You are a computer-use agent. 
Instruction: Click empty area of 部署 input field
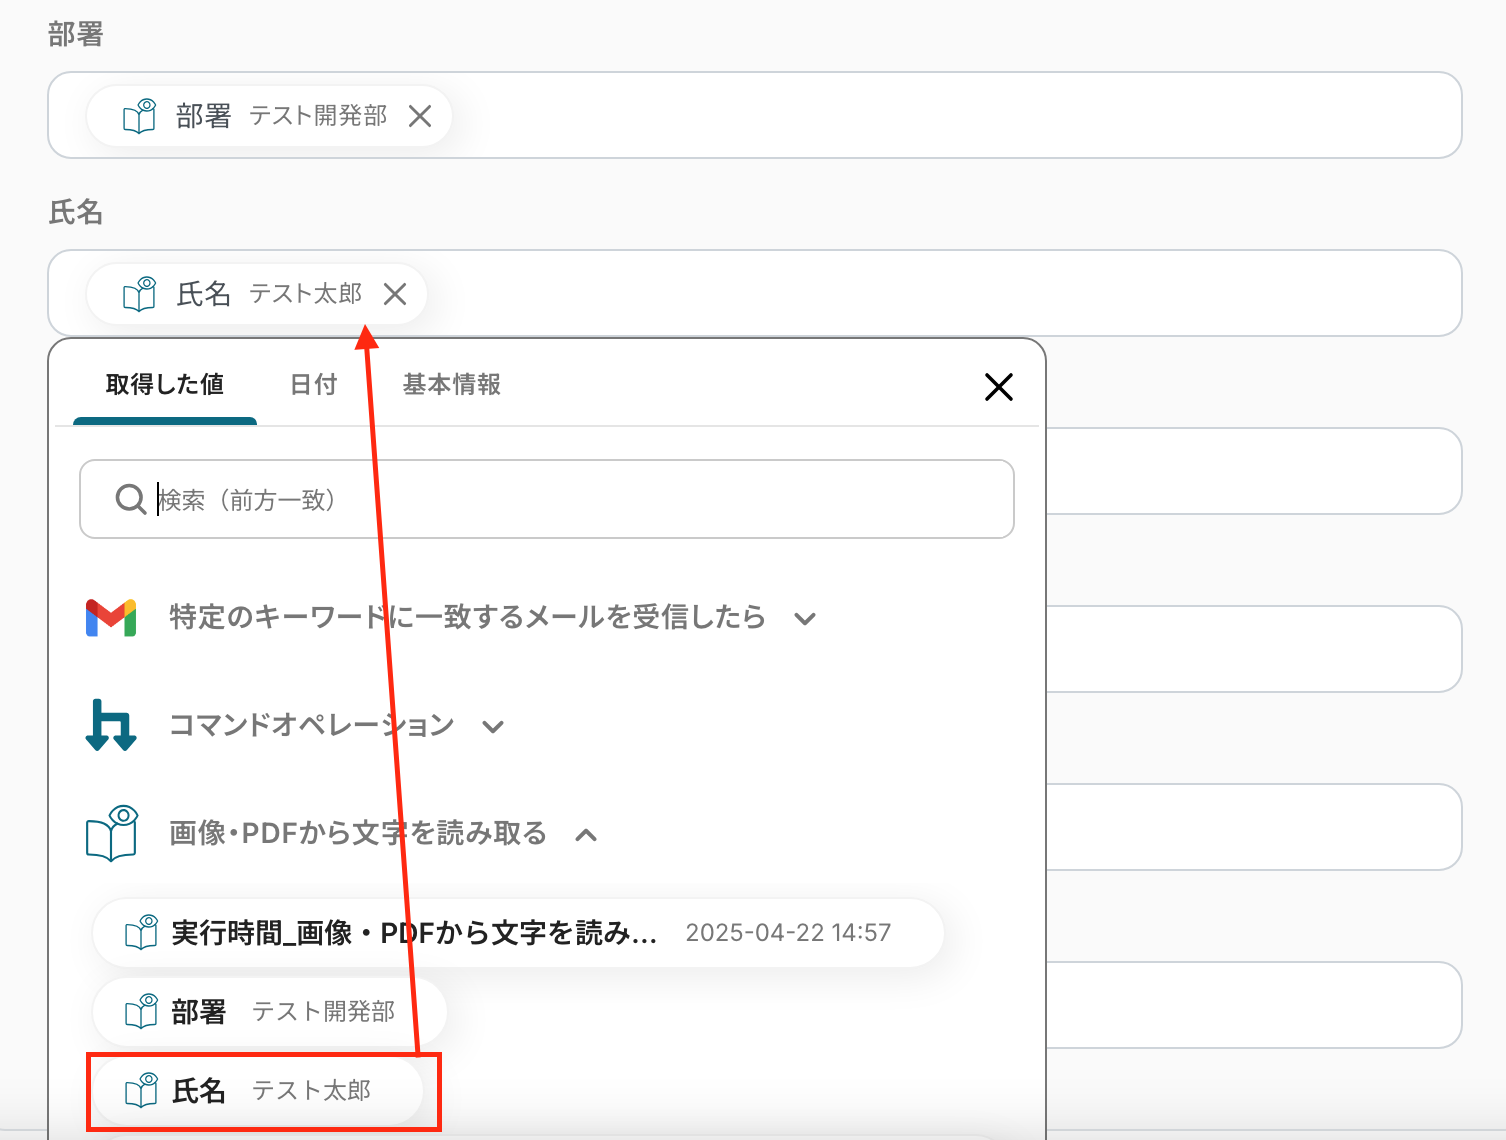point(950,116)
